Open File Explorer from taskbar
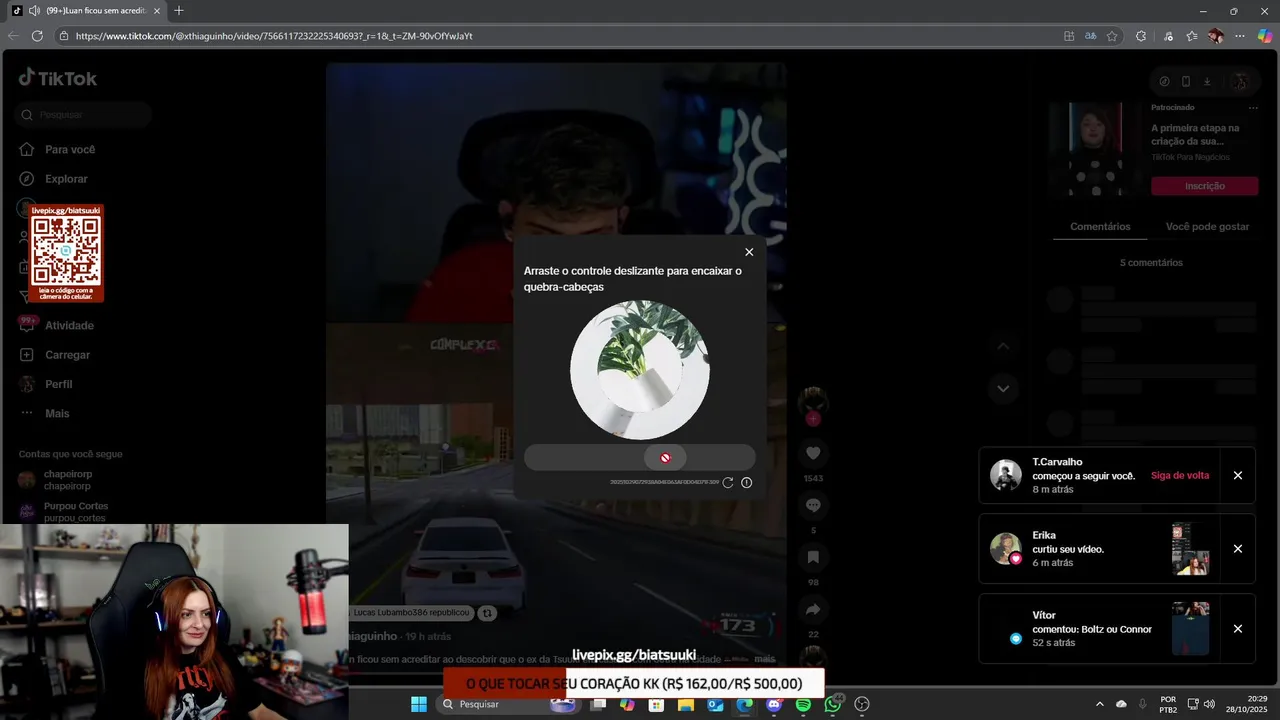The width and height of the screenshot is (1280, 720). [x=686, y=704]
